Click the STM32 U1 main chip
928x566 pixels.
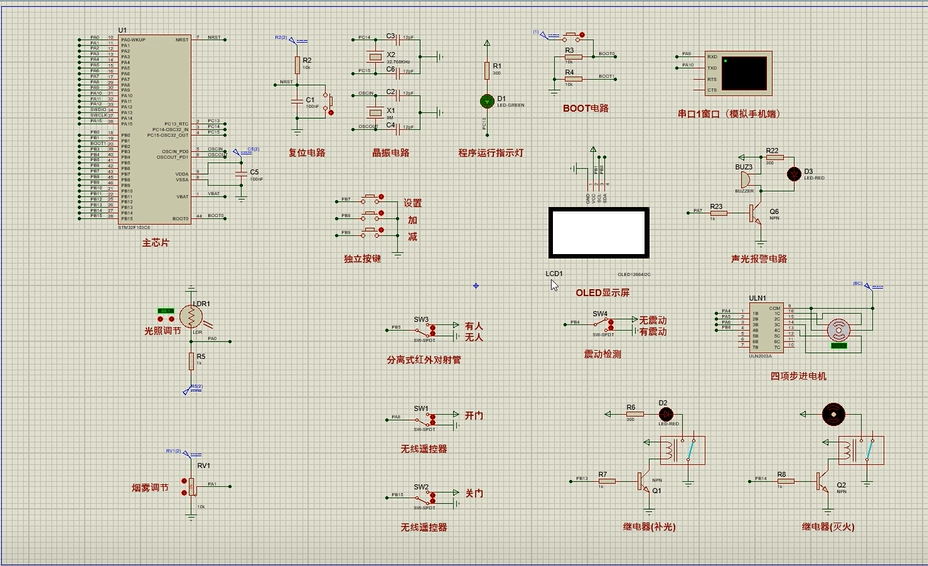click(155, 130)
